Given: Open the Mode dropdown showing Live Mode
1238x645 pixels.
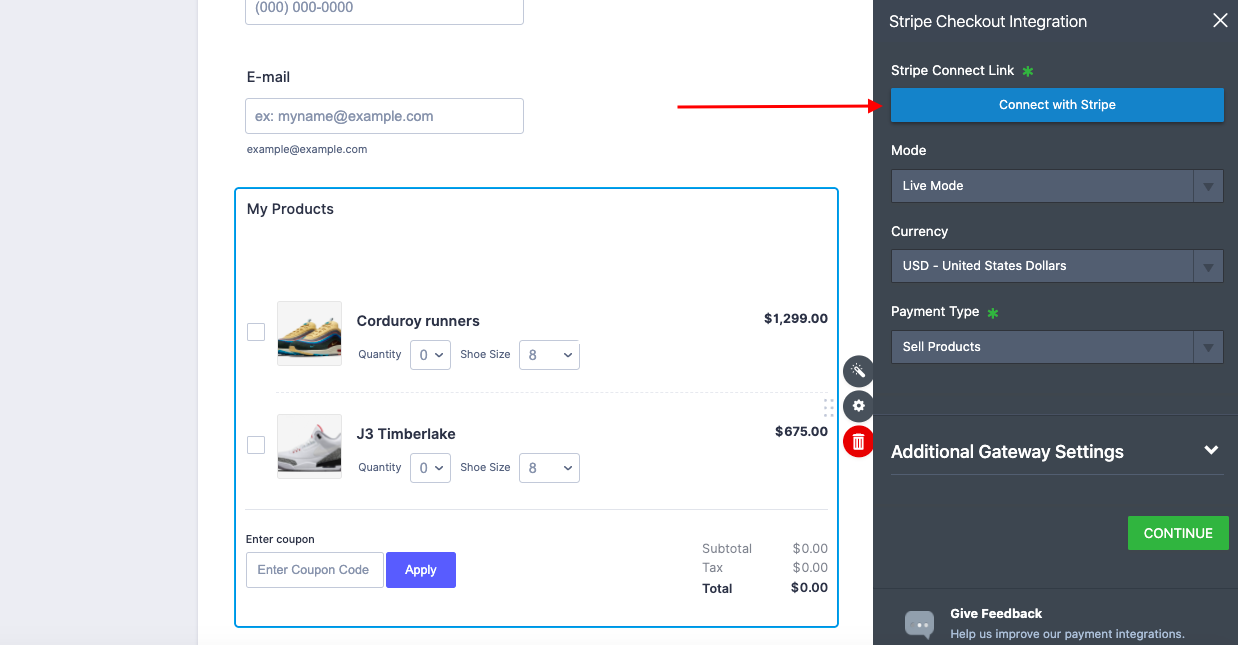Looking at the screenshot, I should 1057,186.
